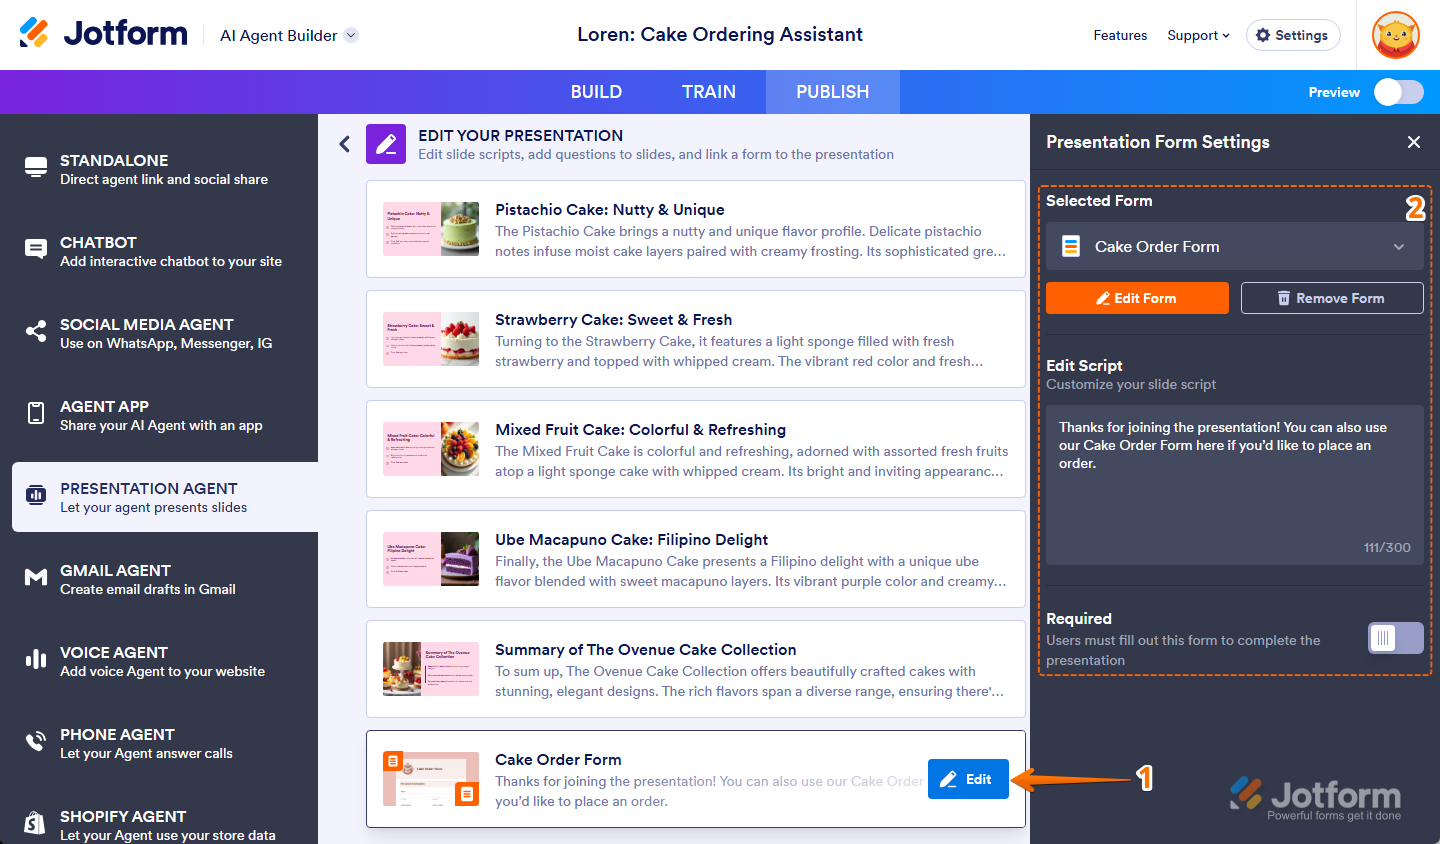1440x844 pixels.
Task: Click the 'Loren: Cake Ordering Assistant' agent title
Action: 720,34
